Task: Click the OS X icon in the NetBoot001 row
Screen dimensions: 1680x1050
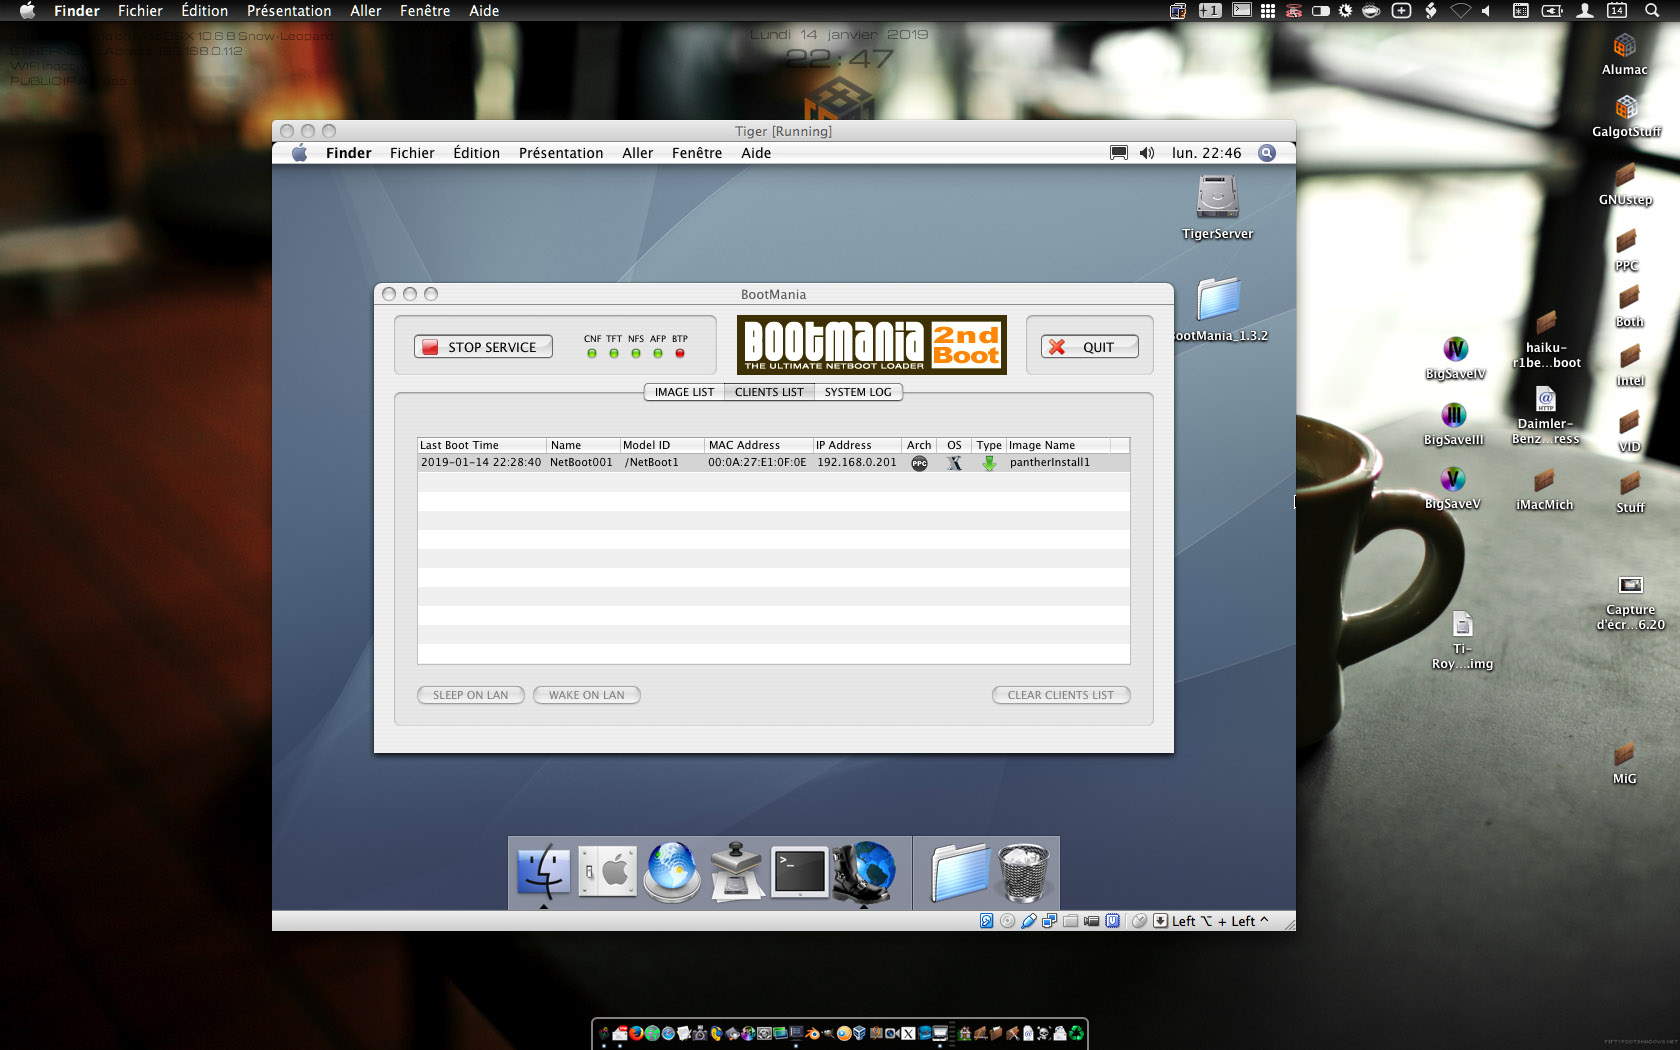Action: (955, 463)
